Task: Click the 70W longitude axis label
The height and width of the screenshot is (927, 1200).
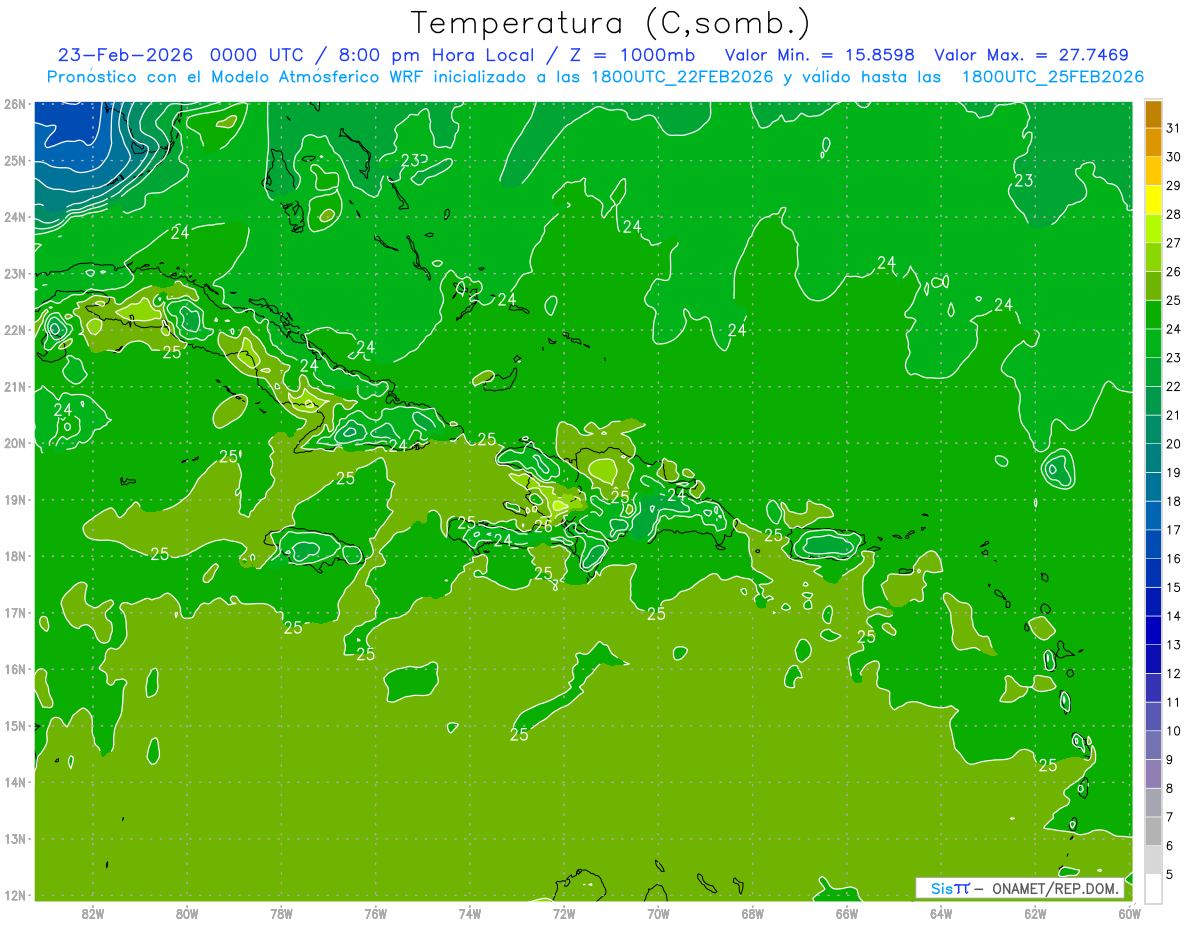Action: pyautogui.click(x=658, y=913)
